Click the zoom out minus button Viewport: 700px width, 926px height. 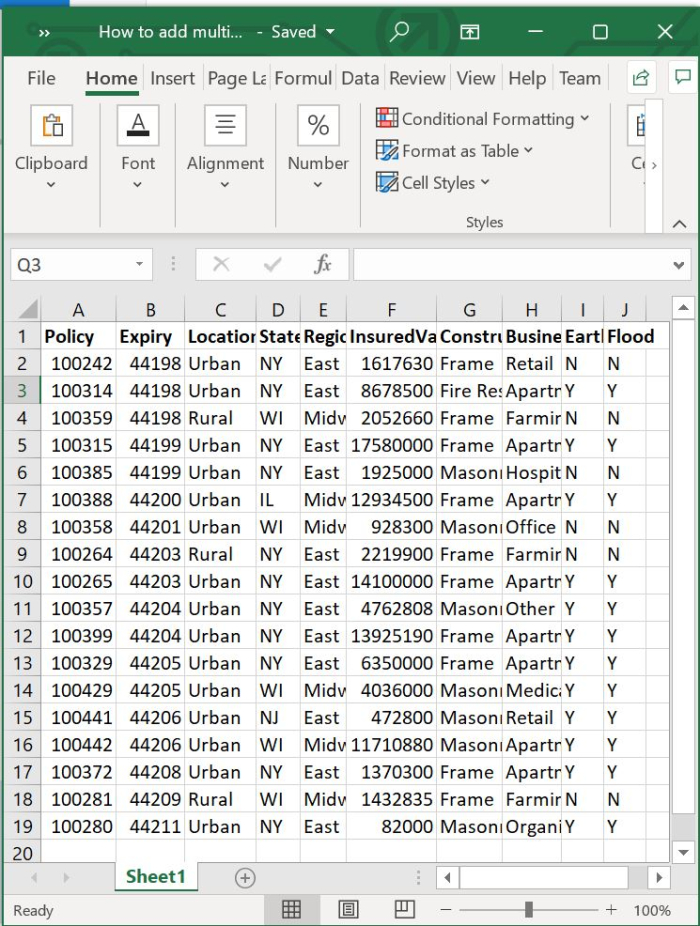click(446, 910)
